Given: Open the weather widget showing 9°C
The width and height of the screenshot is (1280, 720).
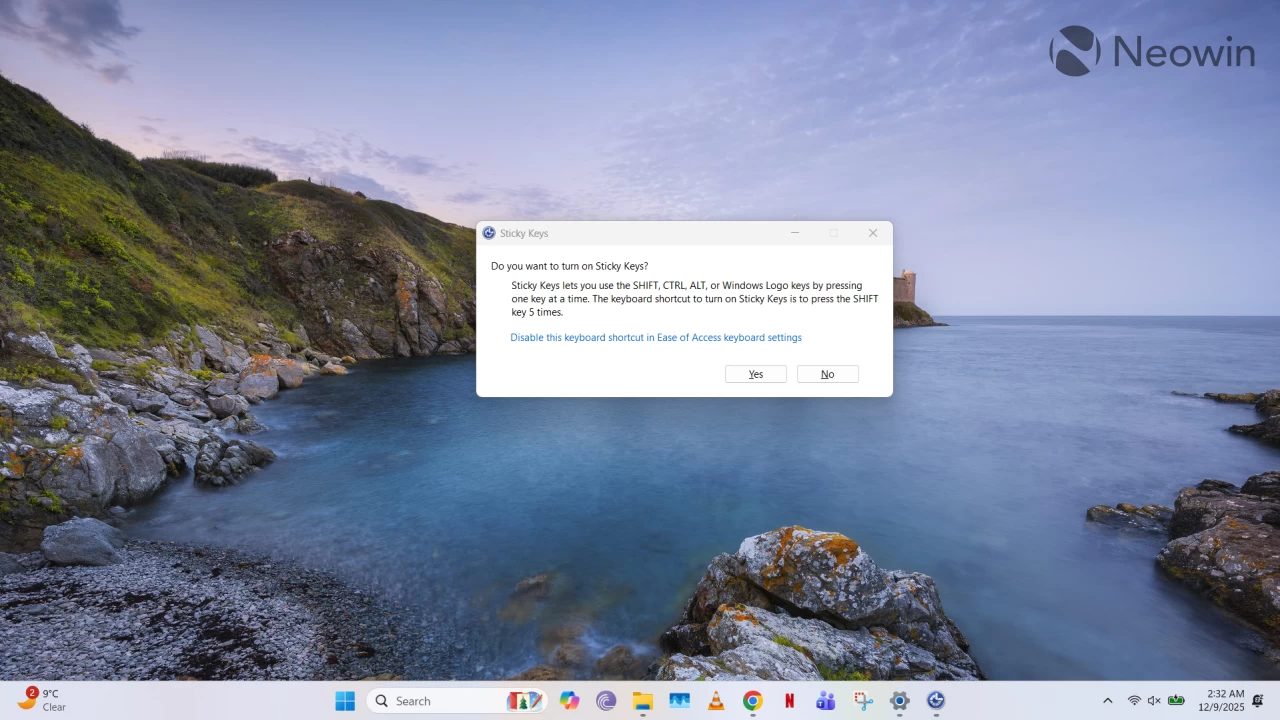Looking at the screenshot, I should (41, 700).
